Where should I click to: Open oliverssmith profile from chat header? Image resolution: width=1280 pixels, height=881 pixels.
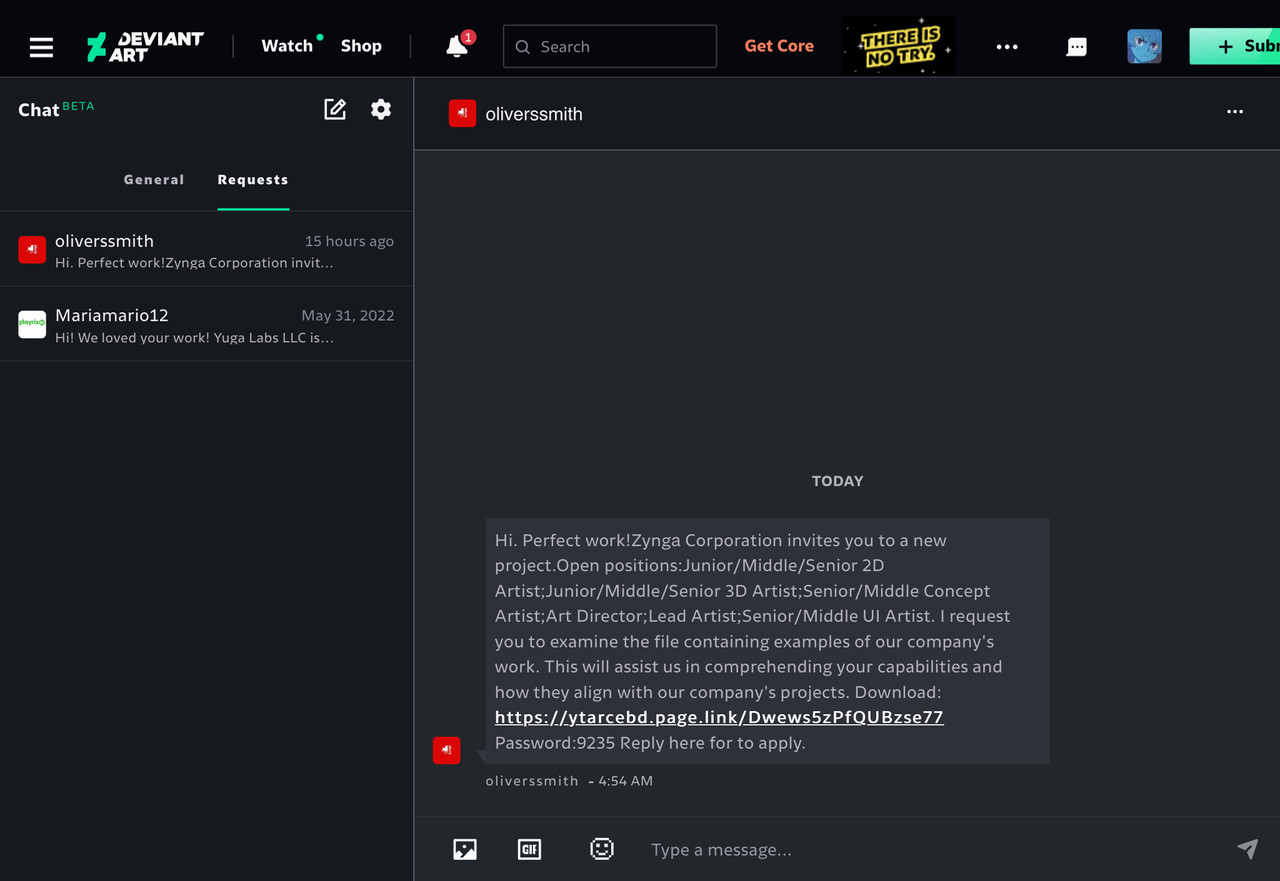(x=534, y=114)
